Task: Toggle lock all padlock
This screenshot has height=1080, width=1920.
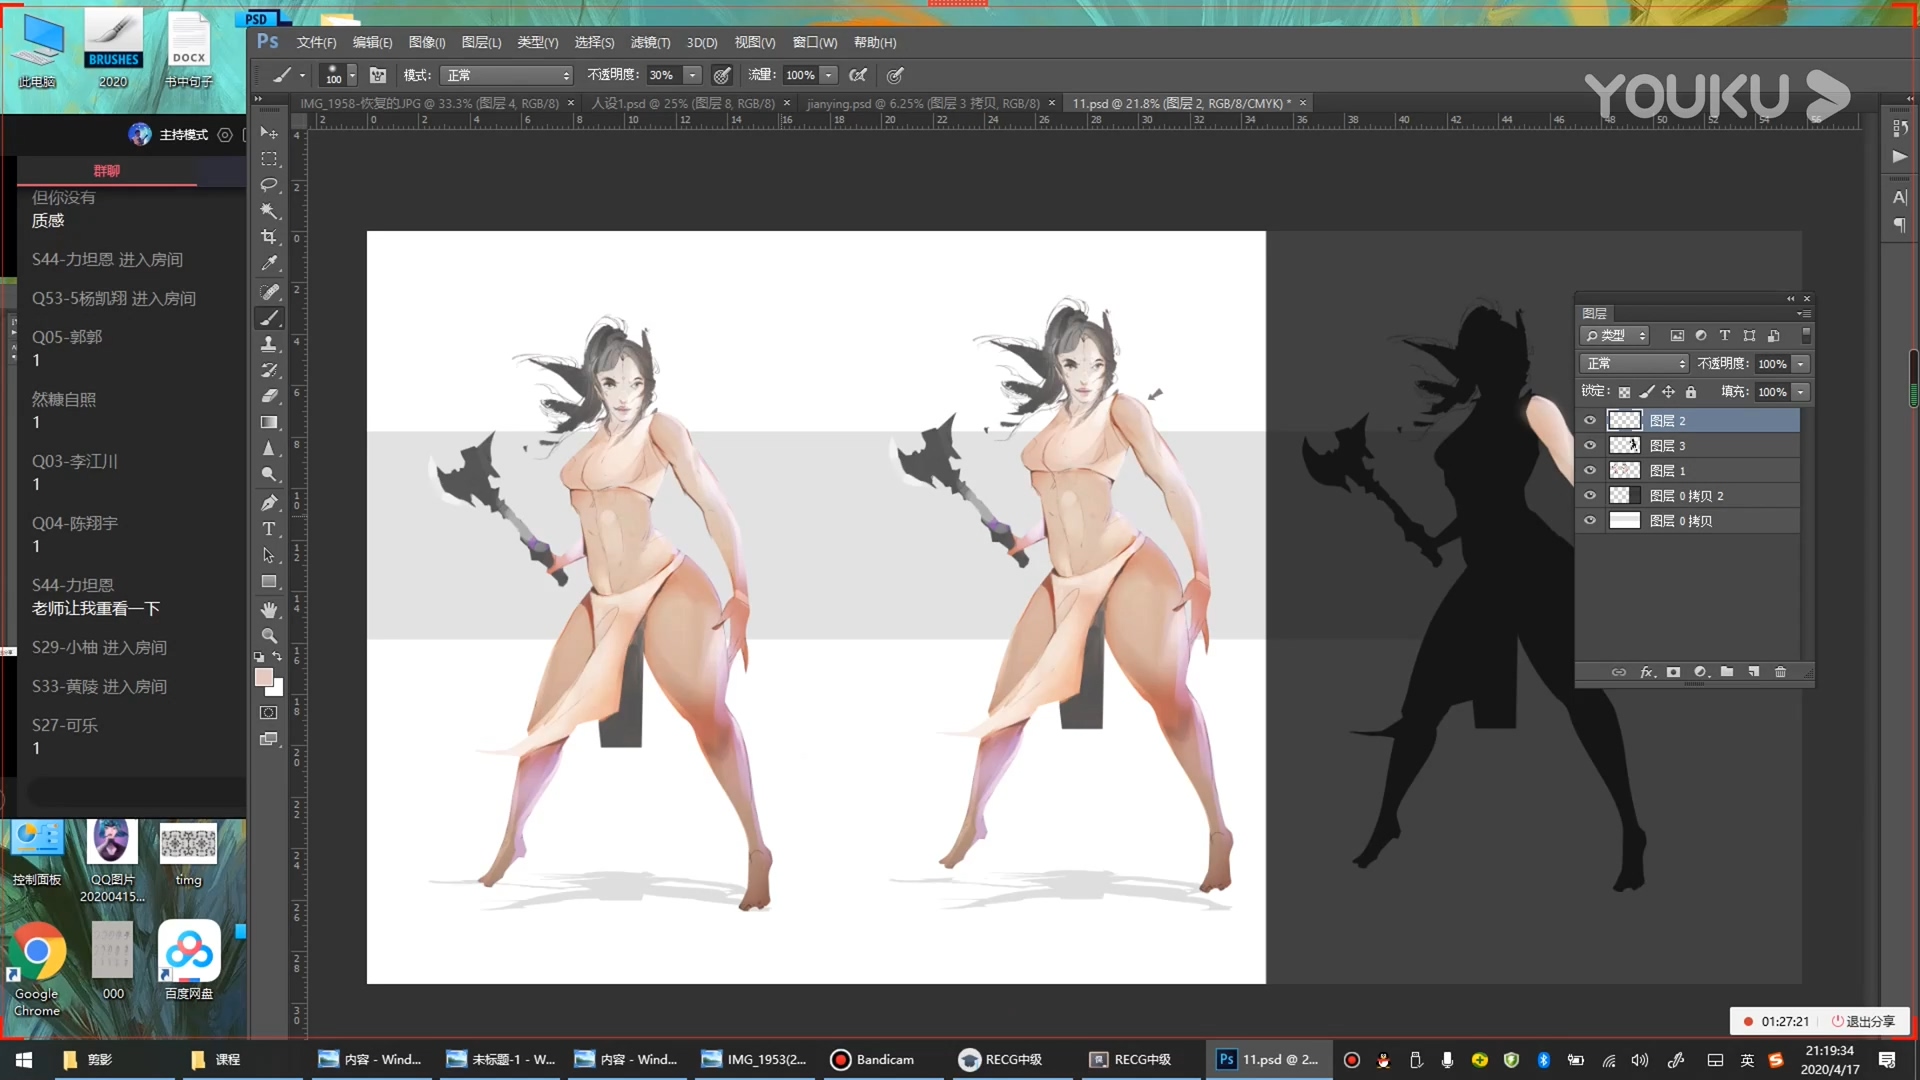Action: [1691, 392]
